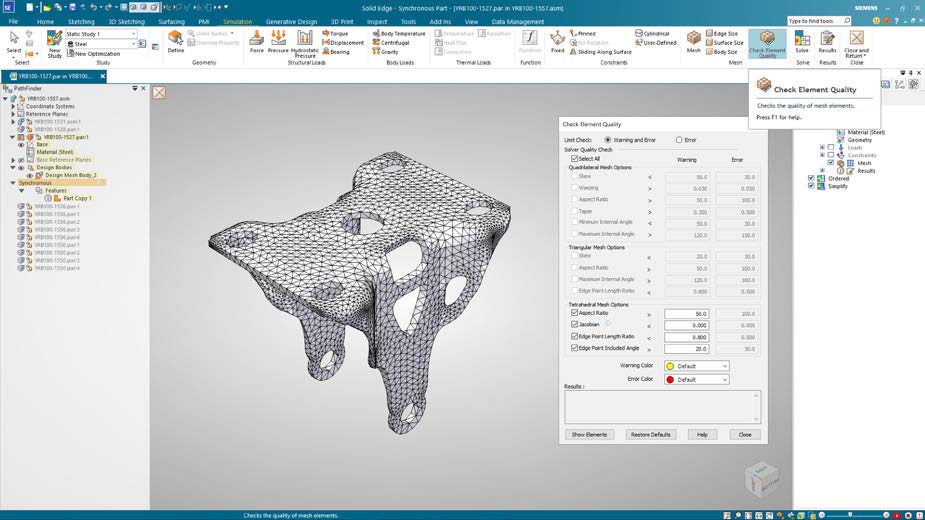Switch to the Generative Design tab

291,22
